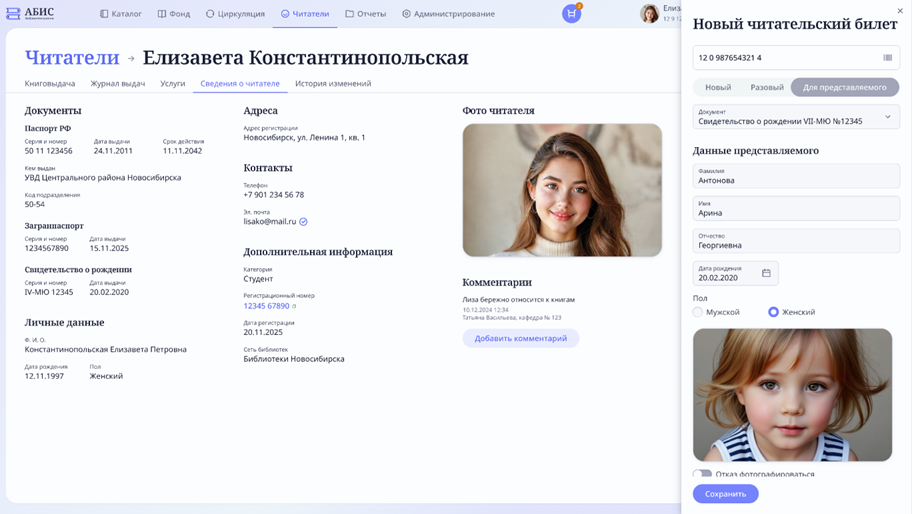Expand the Документ dropdown
The height and width of the screenshot is (514, 912).
click(x=887, y=117)
